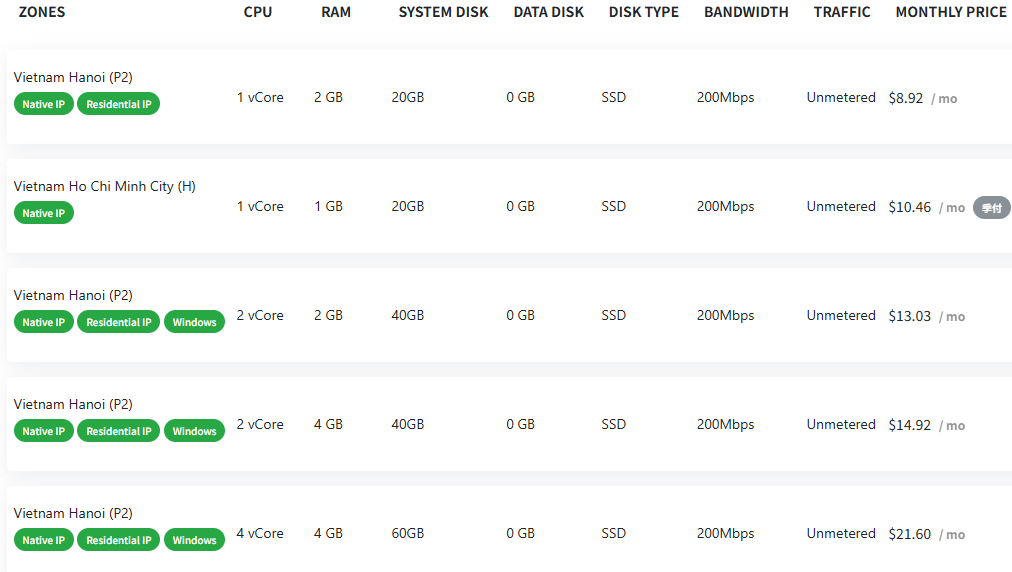
Task: Click Native IP badge on Ho Chi Minh plan
Action: pyautogui.click(x=44, y=213)
